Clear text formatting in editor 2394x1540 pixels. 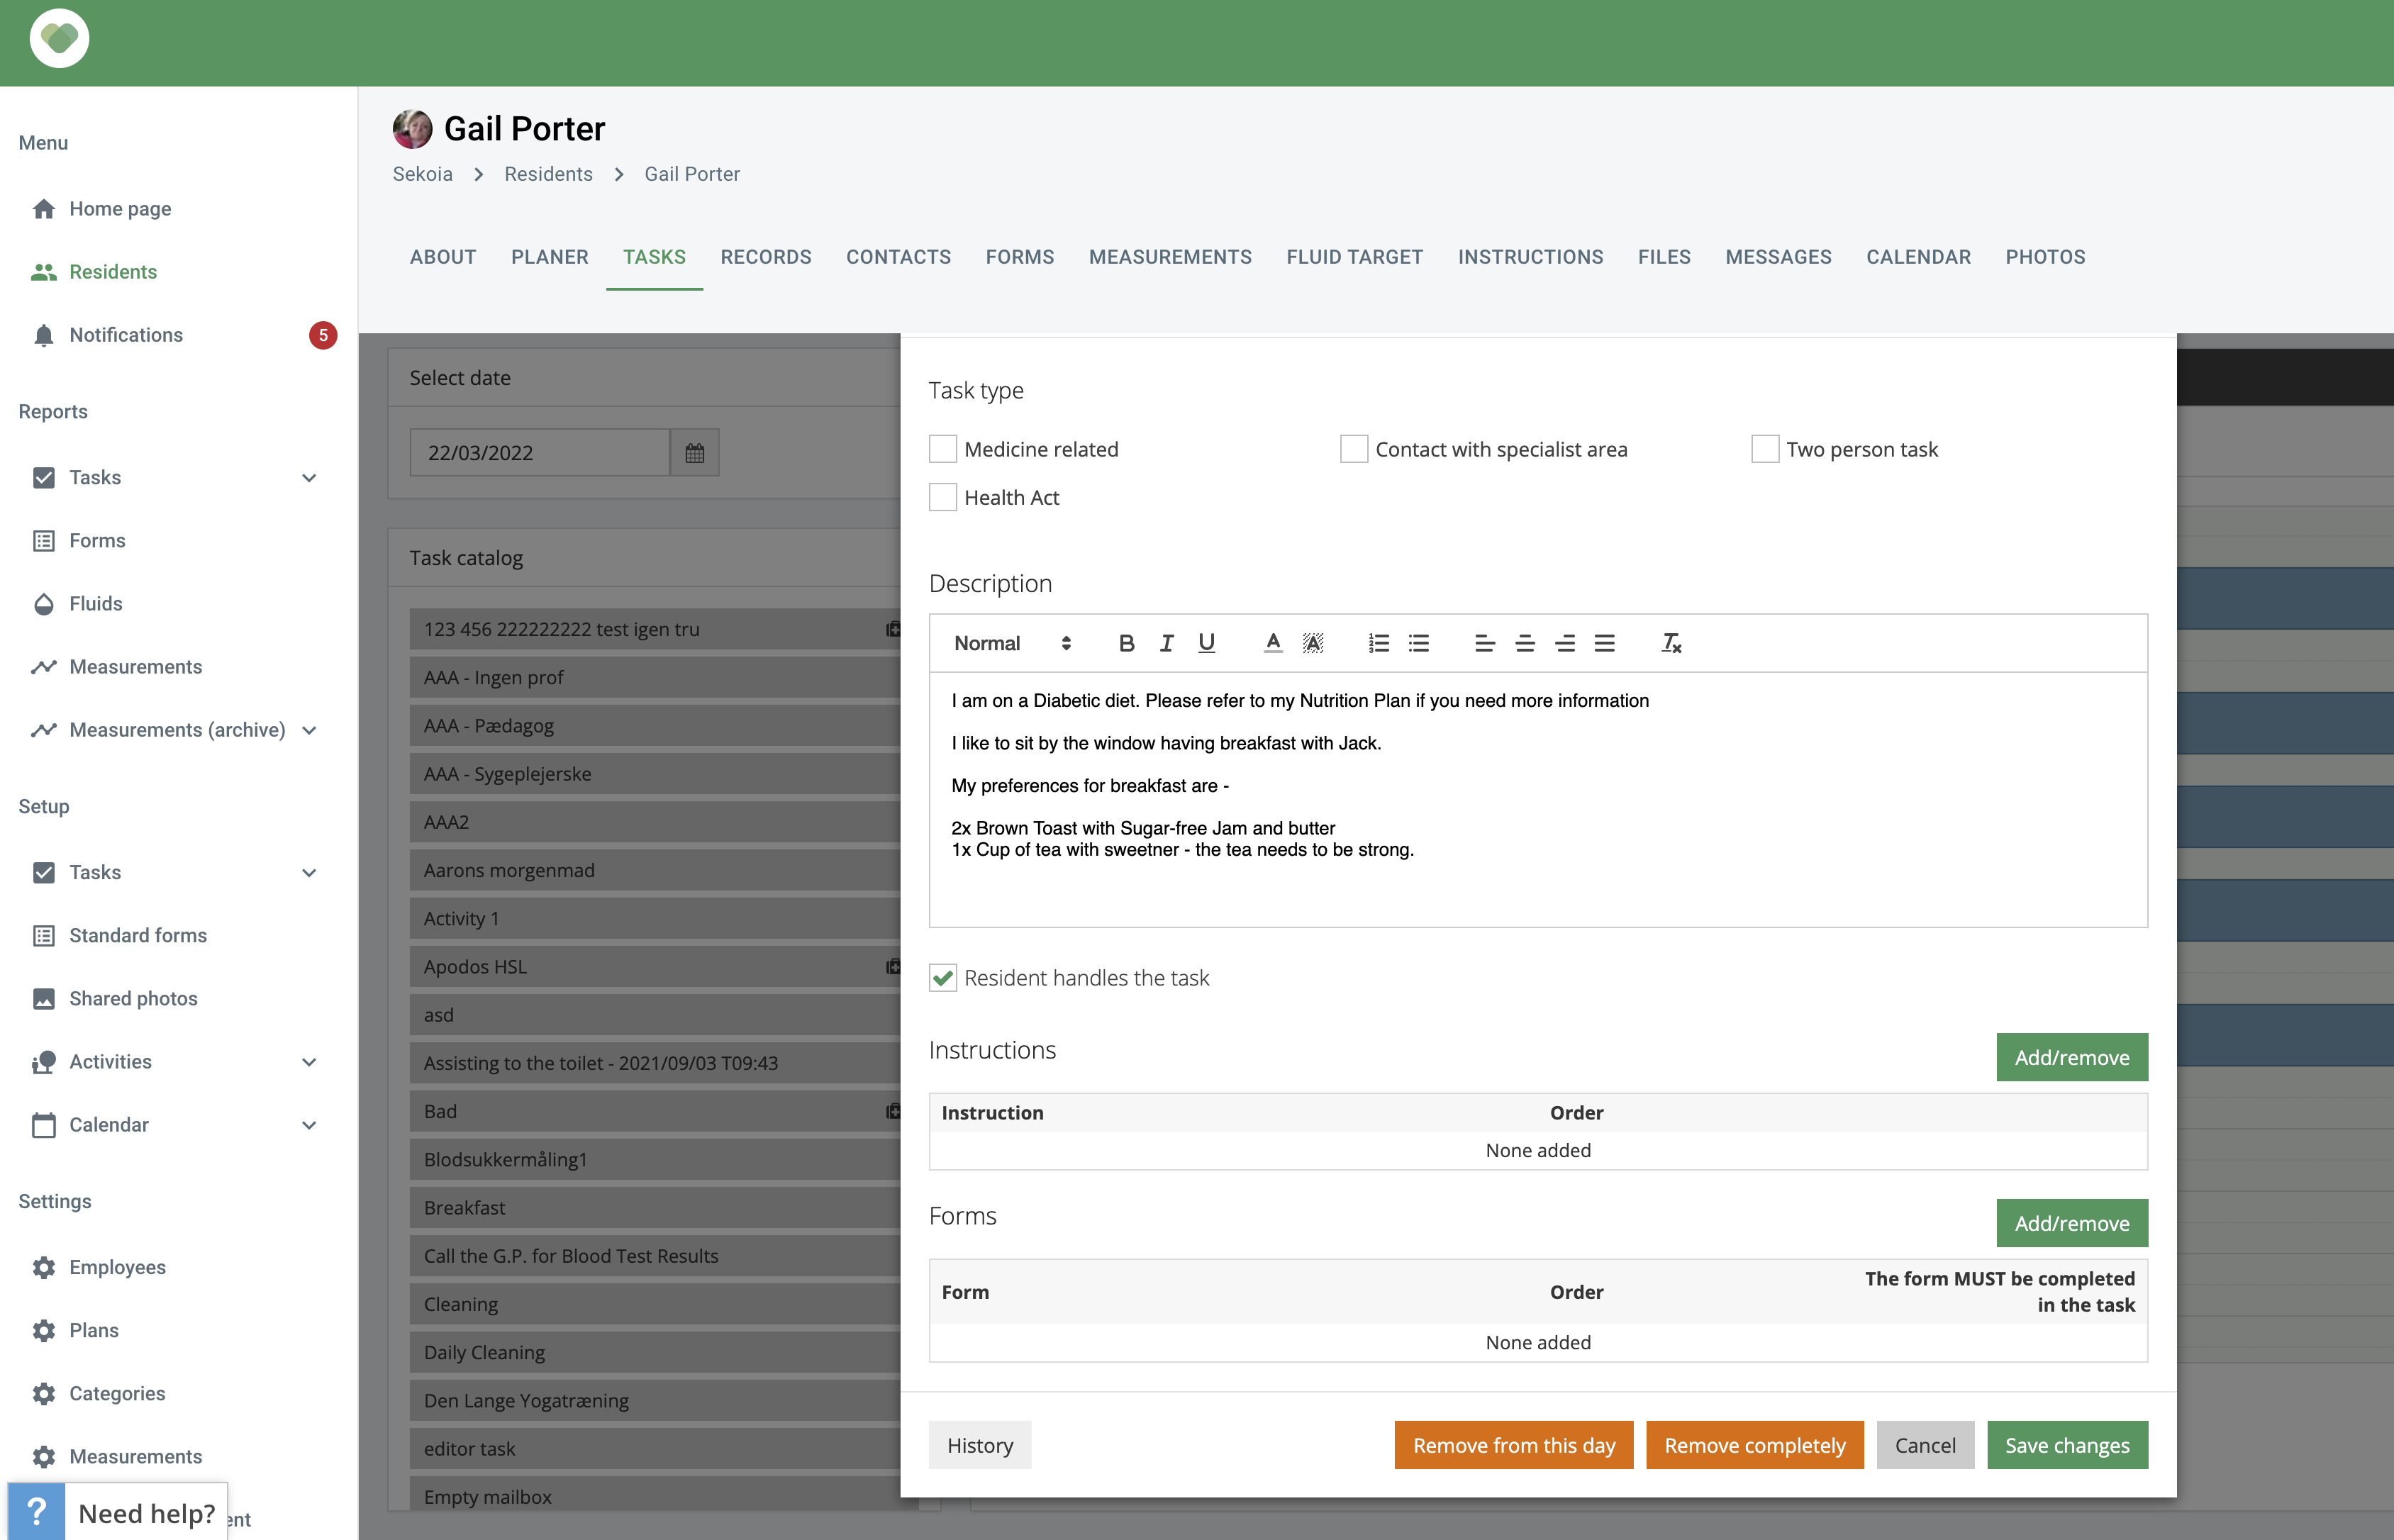[1670, 643]
